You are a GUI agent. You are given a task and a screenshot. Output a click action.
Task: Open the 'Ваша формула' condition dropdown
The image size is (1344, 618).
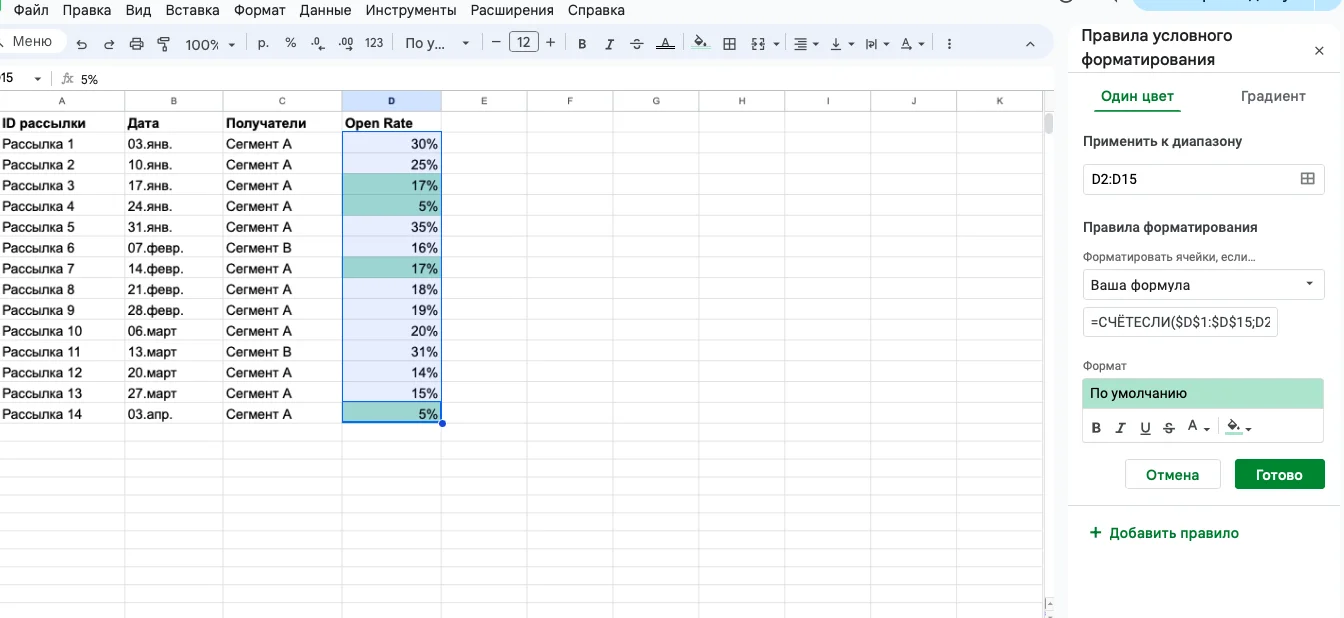coord(1203,285)
